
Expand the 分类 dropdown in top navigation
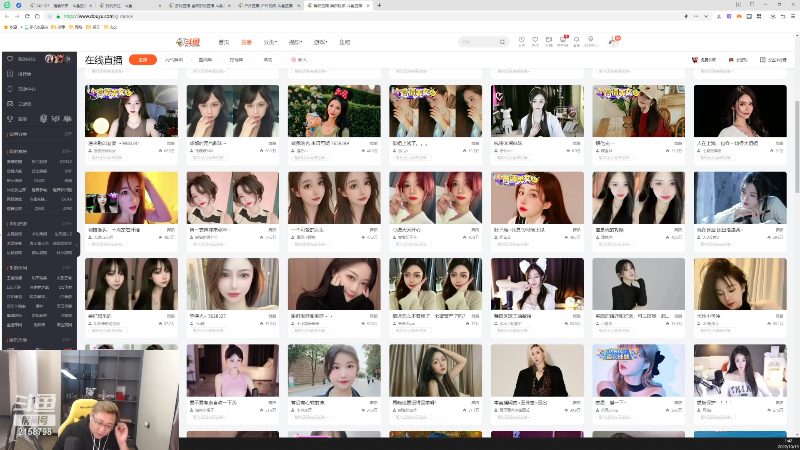tap(270, 42)
